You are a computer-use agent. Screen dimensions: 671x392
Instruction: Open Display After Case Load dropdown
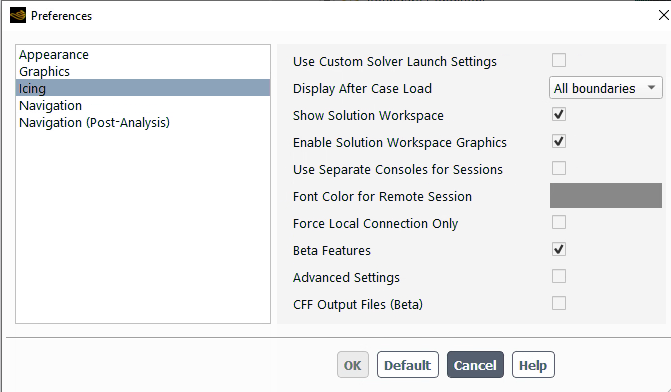tap(606, 88)
